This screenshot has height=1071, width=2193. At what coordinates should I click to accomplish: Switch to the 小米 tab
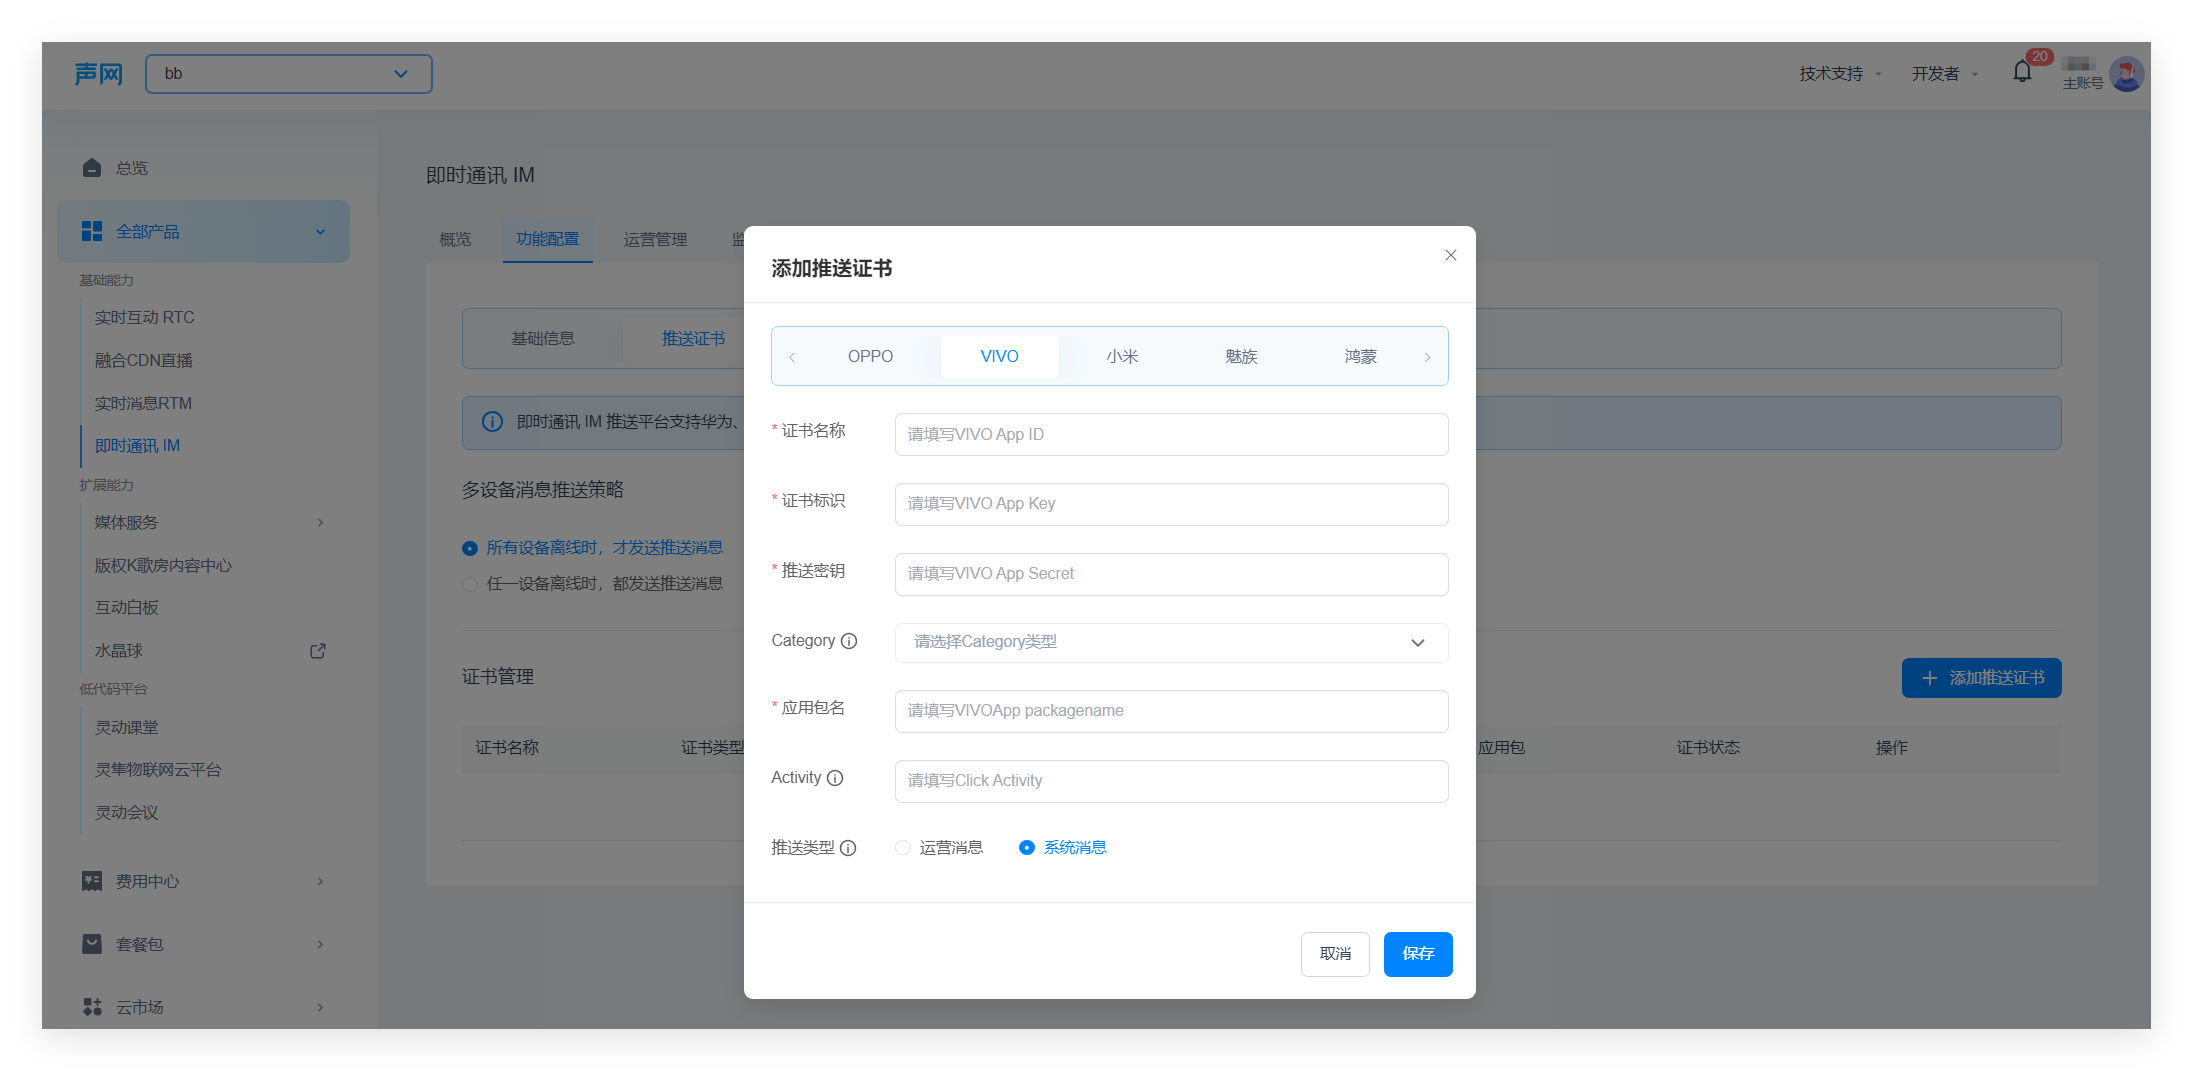point(1122,357)
